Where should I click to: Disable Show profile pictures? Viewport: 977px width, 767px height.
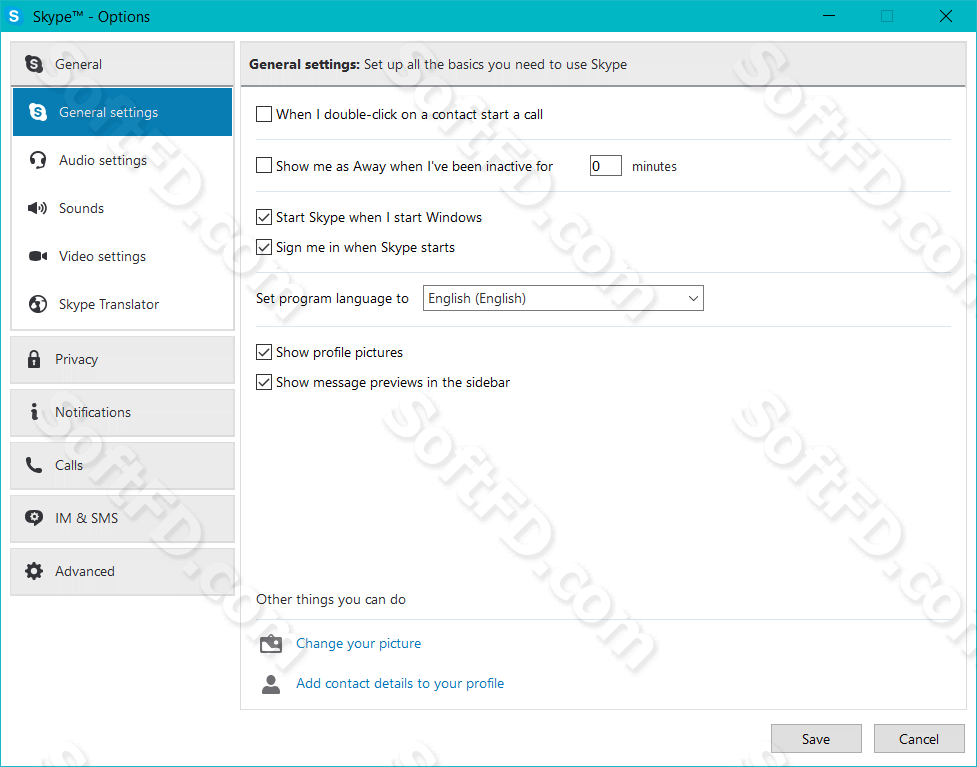(264, 352)
